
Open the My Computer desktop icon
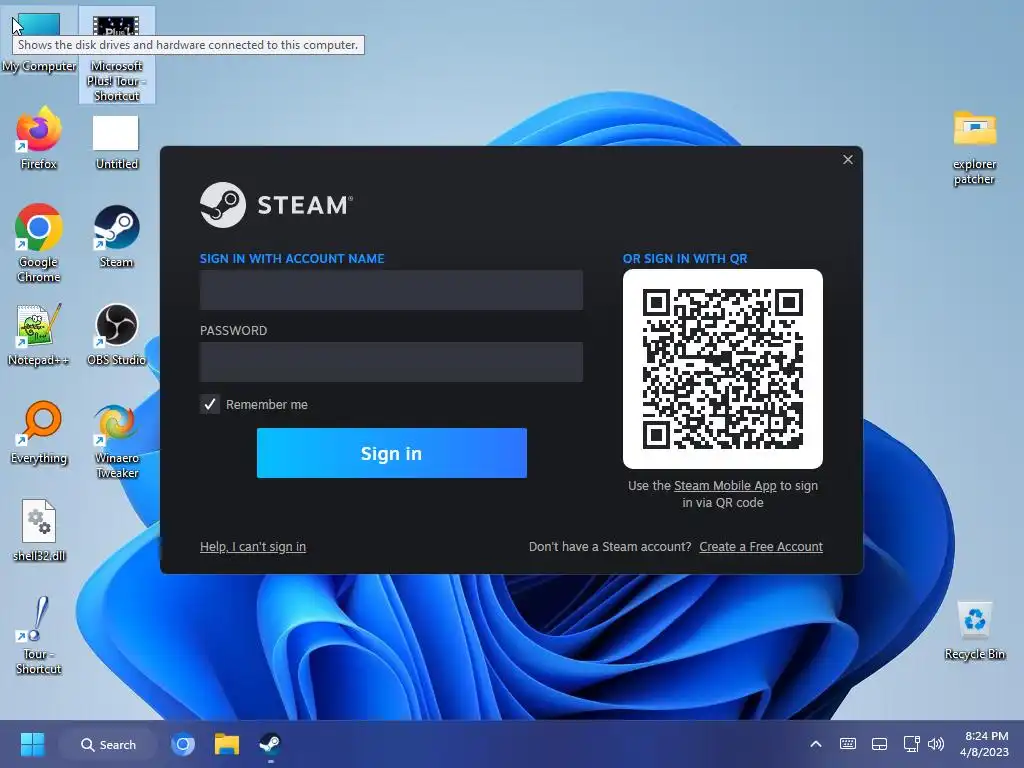click(39, 40)
